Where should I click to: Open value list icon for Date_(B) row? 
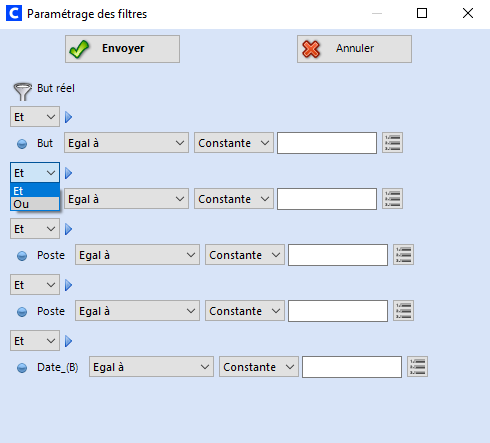pyautogui.click(x=417, y=367)
